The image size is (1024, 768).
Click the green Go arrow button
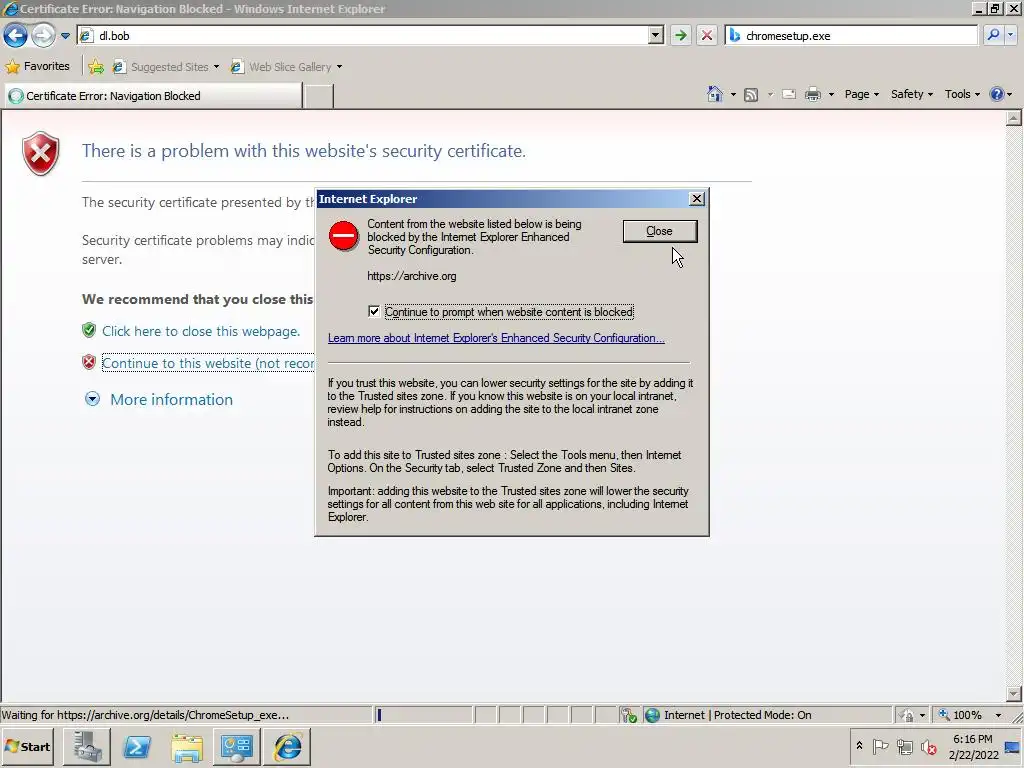680,35
